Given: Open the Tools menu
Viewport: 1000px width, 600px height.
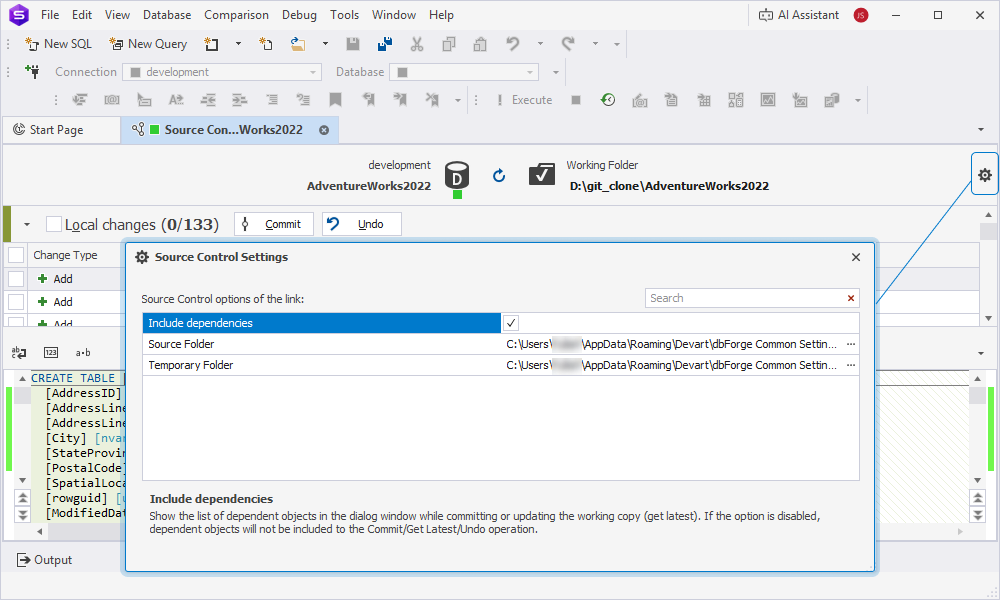Looking at the screenshot, I should tap(344, 15).
